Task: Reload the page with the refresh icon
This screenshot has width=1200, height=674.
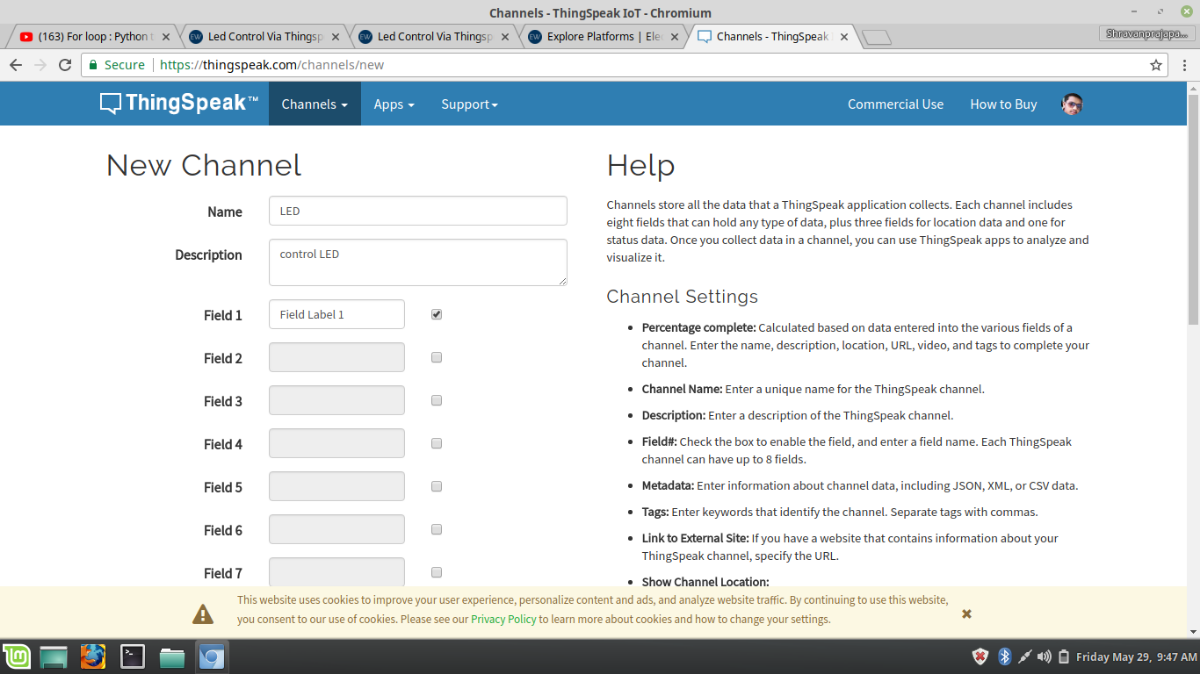Action: (65, 65)
